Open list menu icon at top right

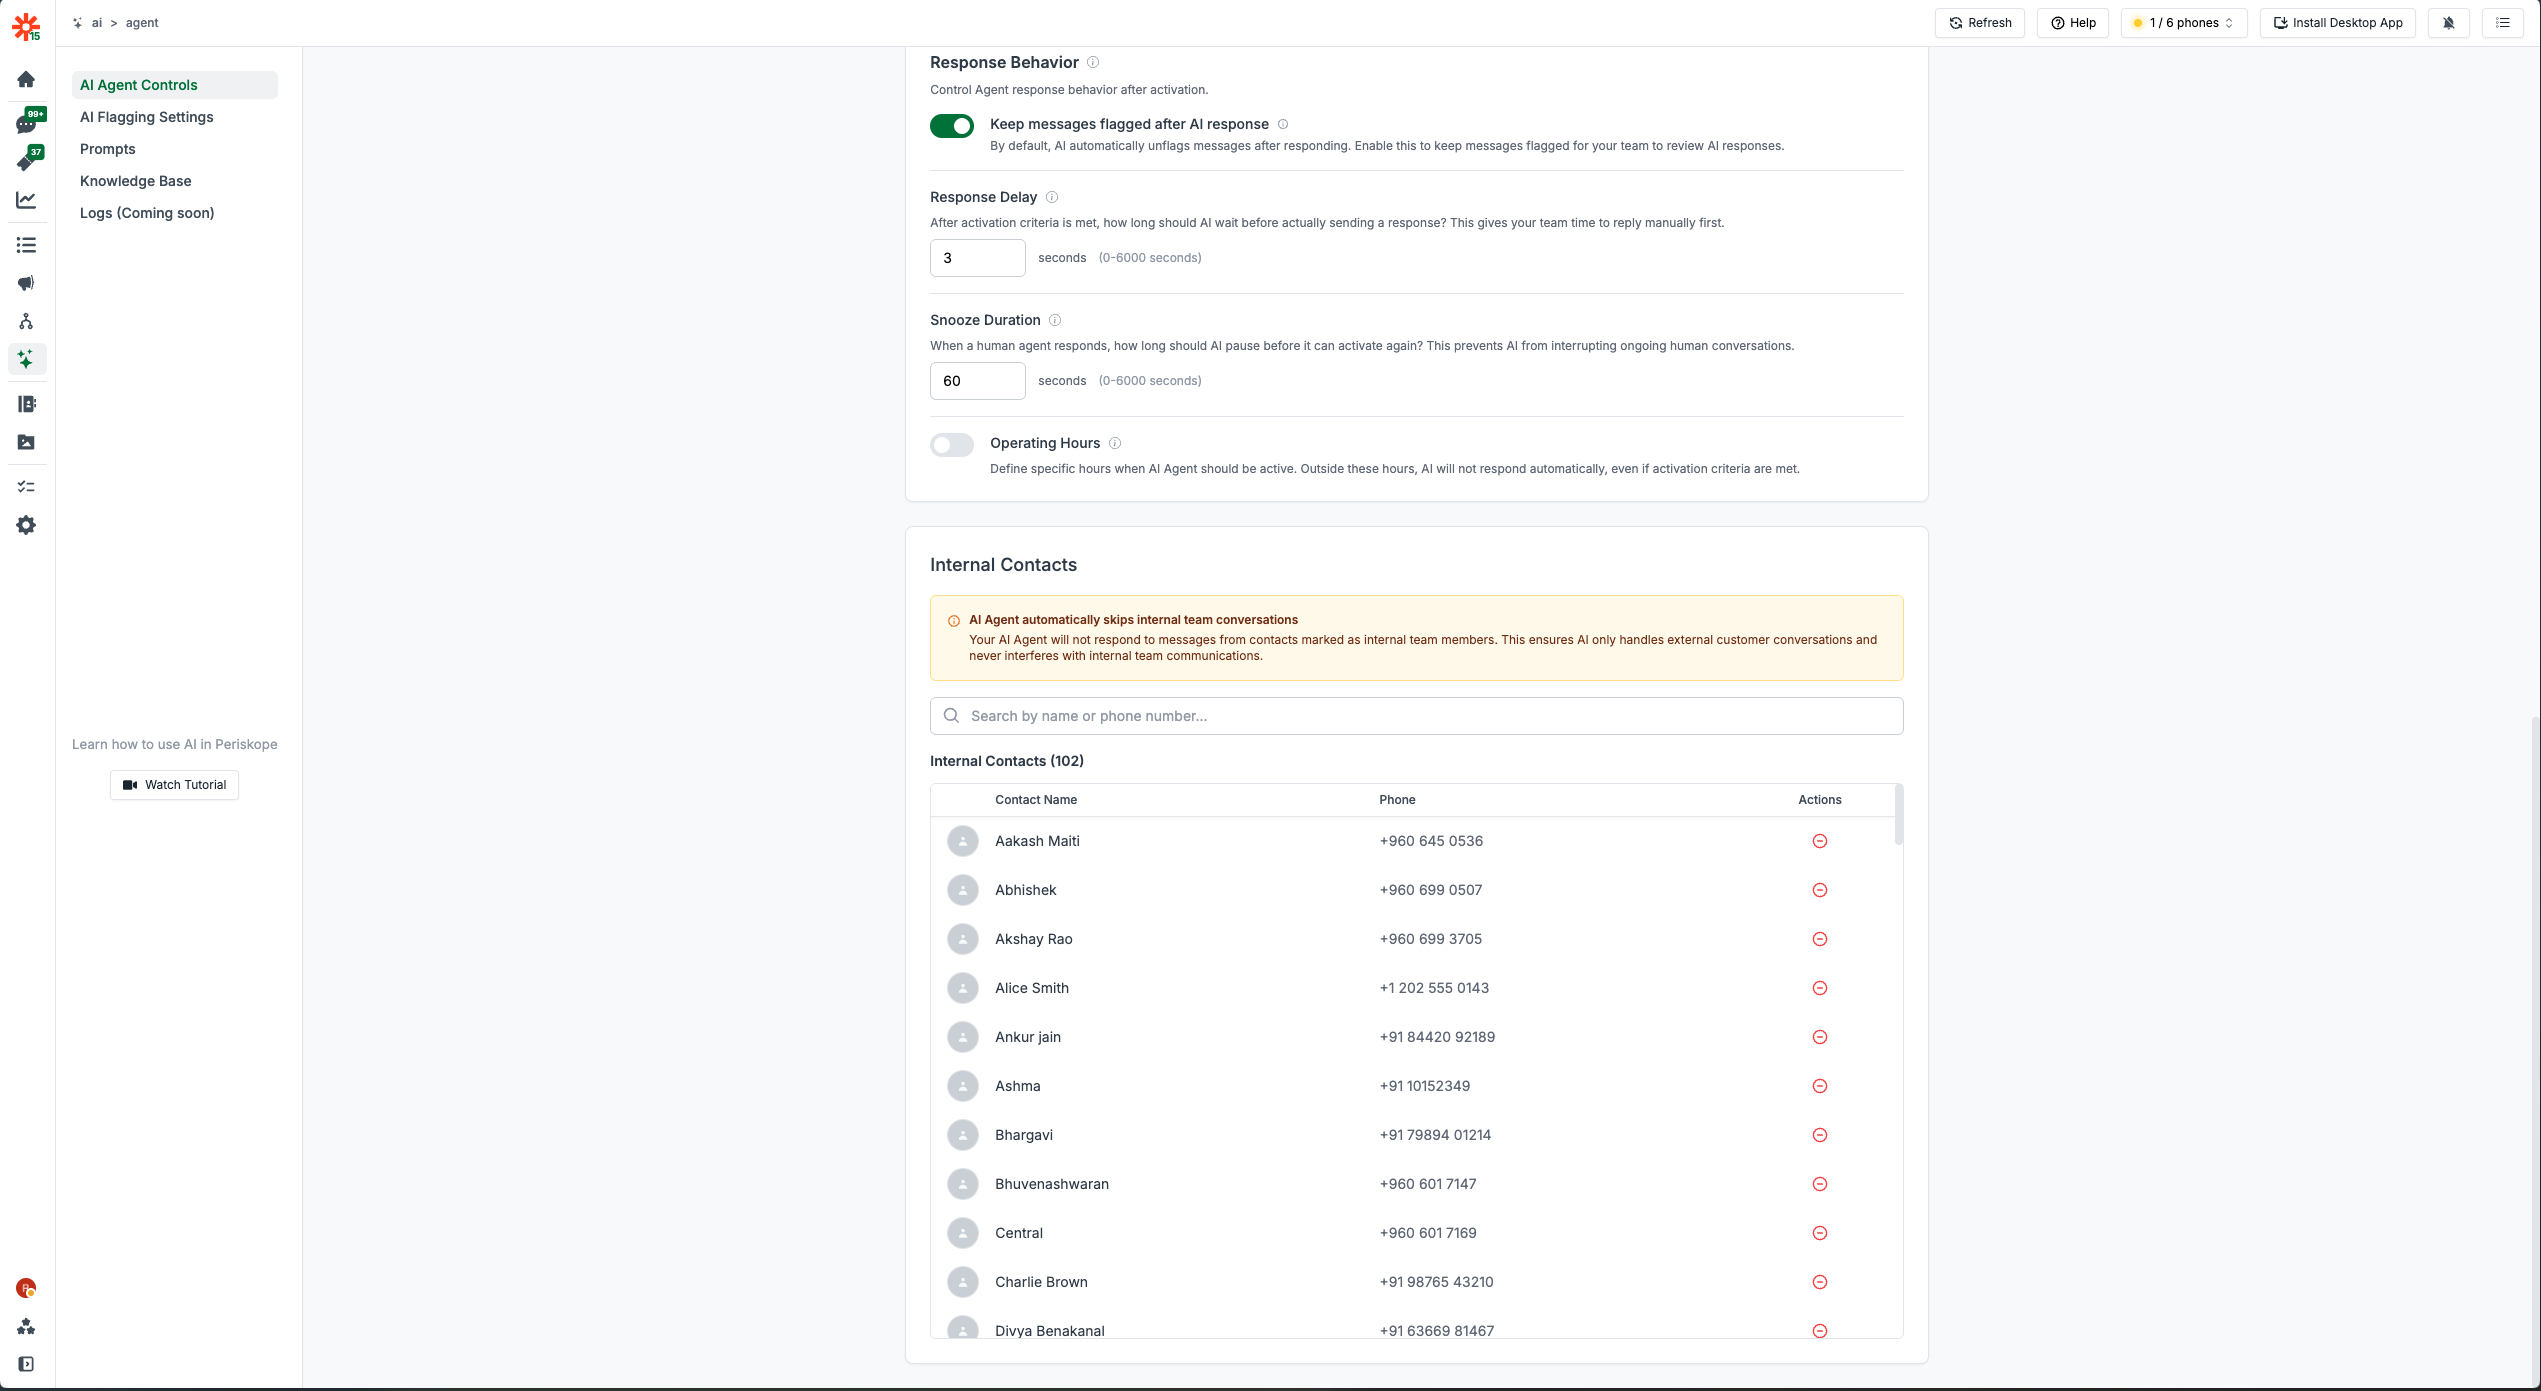point(2502,23)
